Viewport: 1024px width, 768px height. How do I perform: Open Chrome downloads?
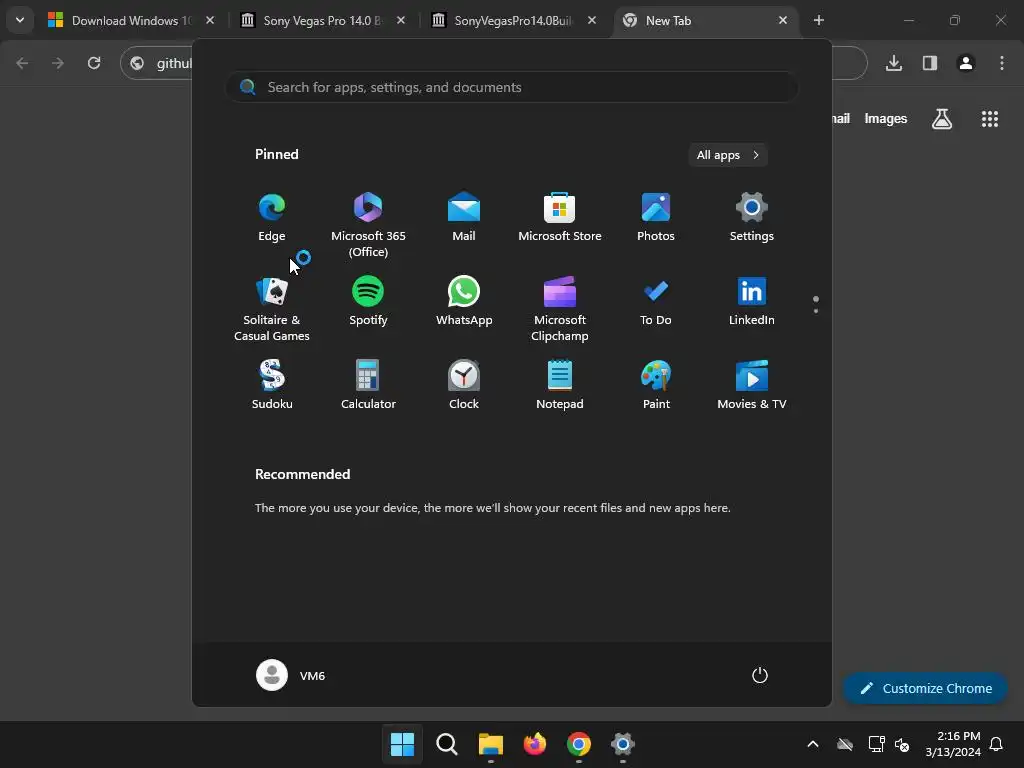(x=894, y=63)
